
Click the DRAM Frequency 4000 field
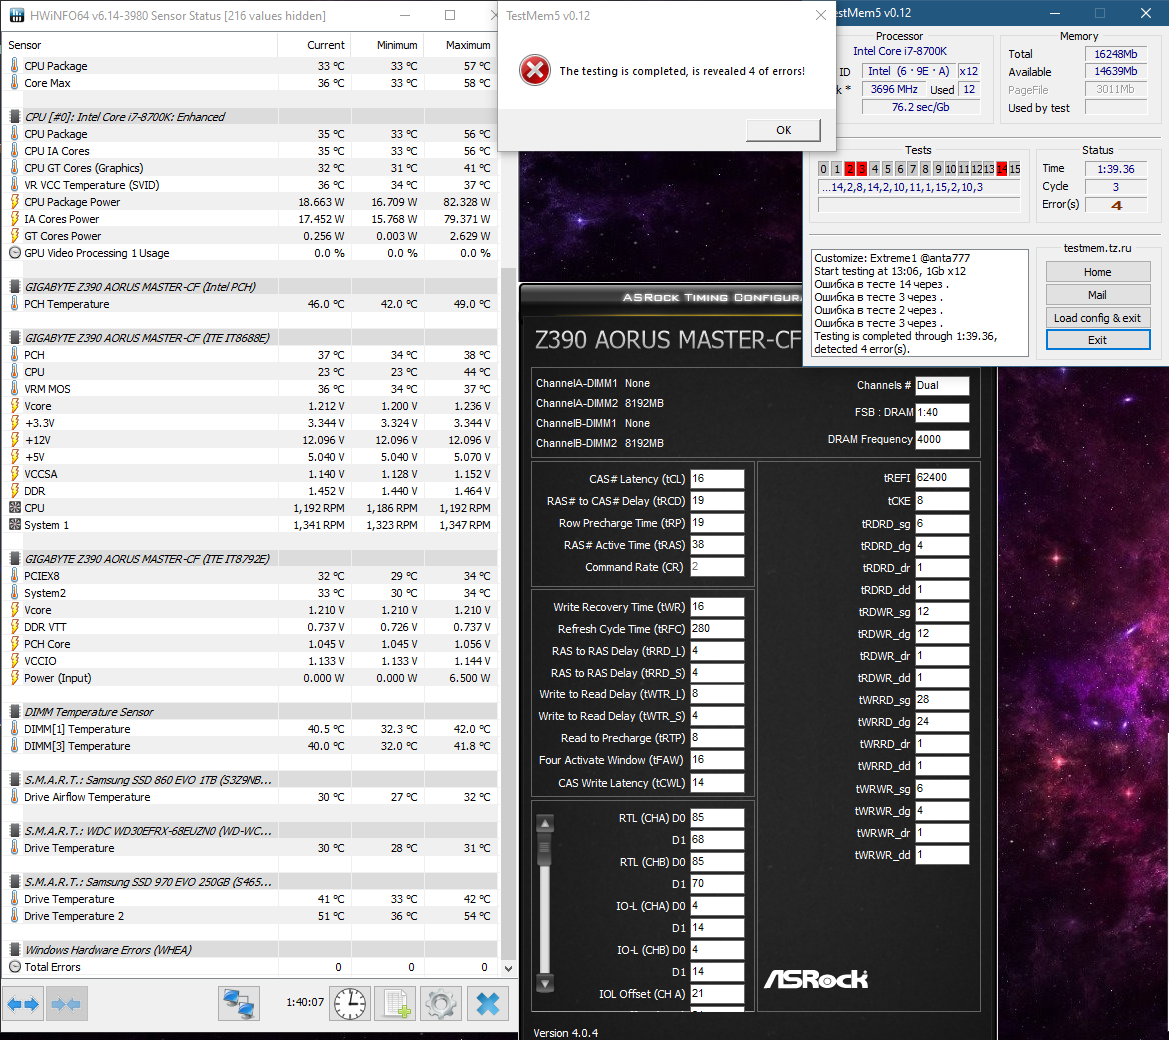[x=942, y=439]
